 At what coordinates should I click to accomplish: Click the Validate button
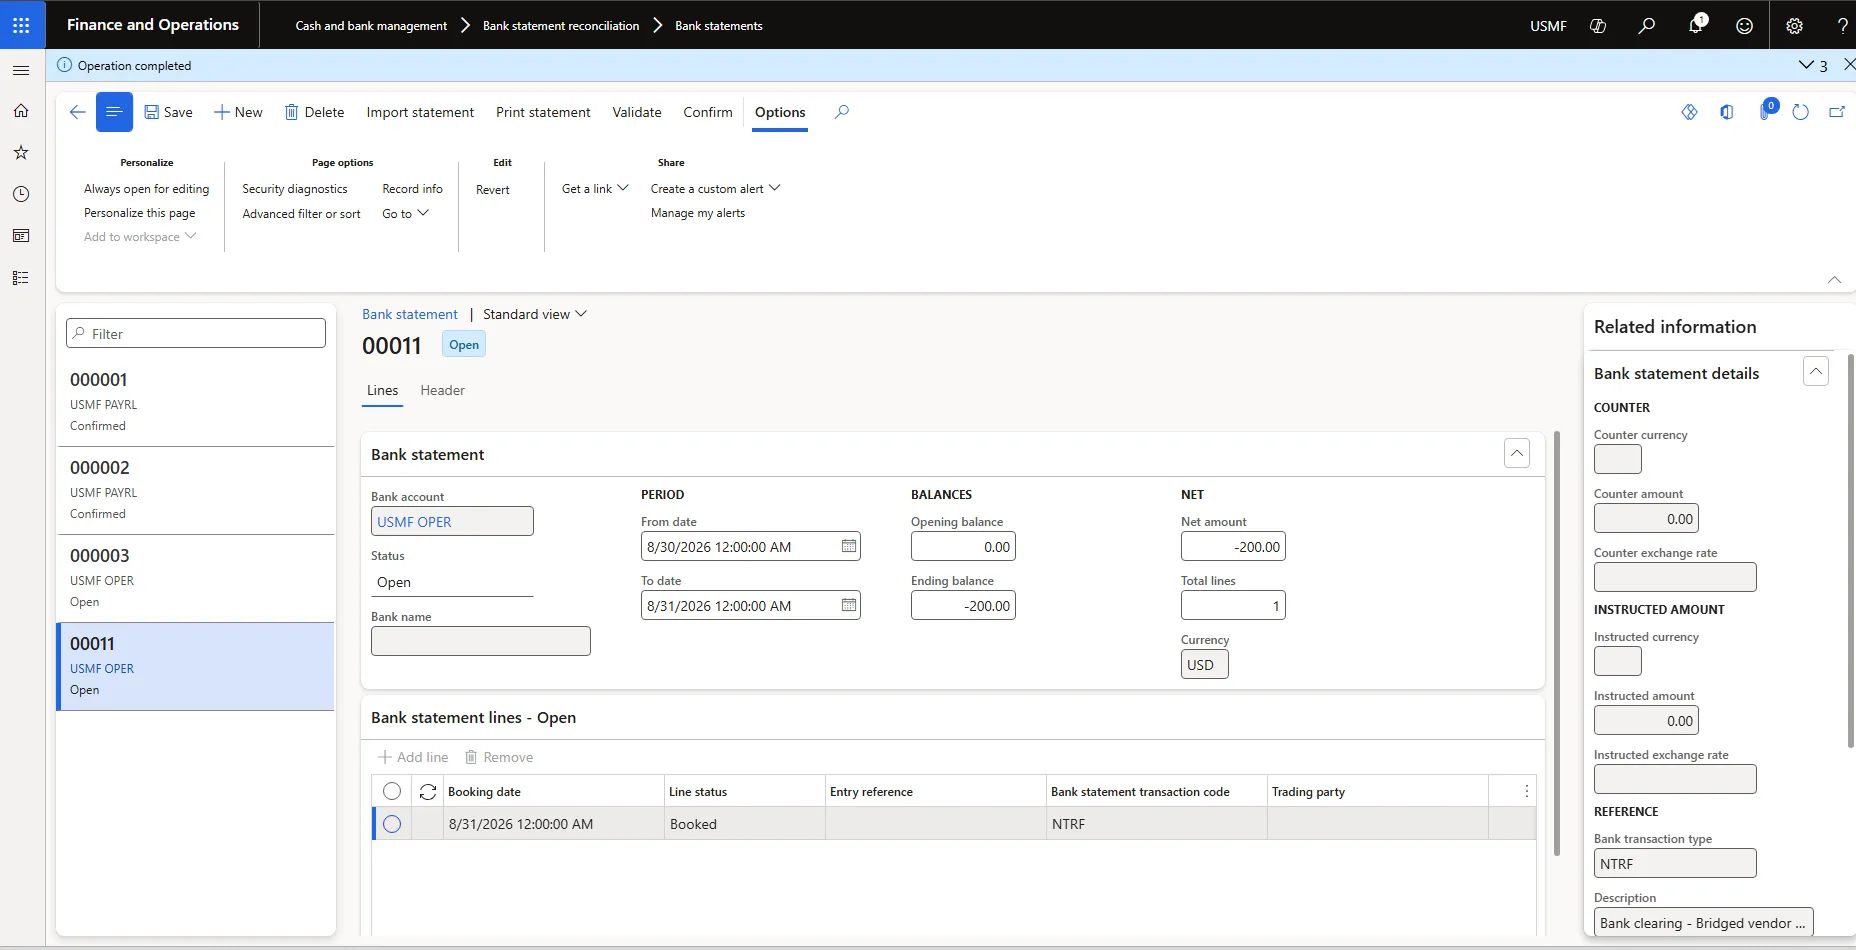(637, 112)
